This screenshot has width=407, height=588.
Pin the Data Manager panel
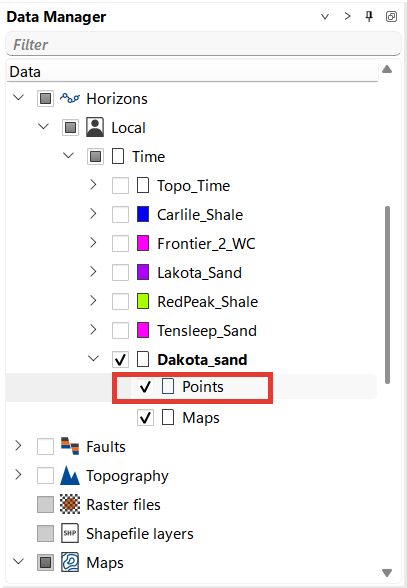(x=369, y=16)
